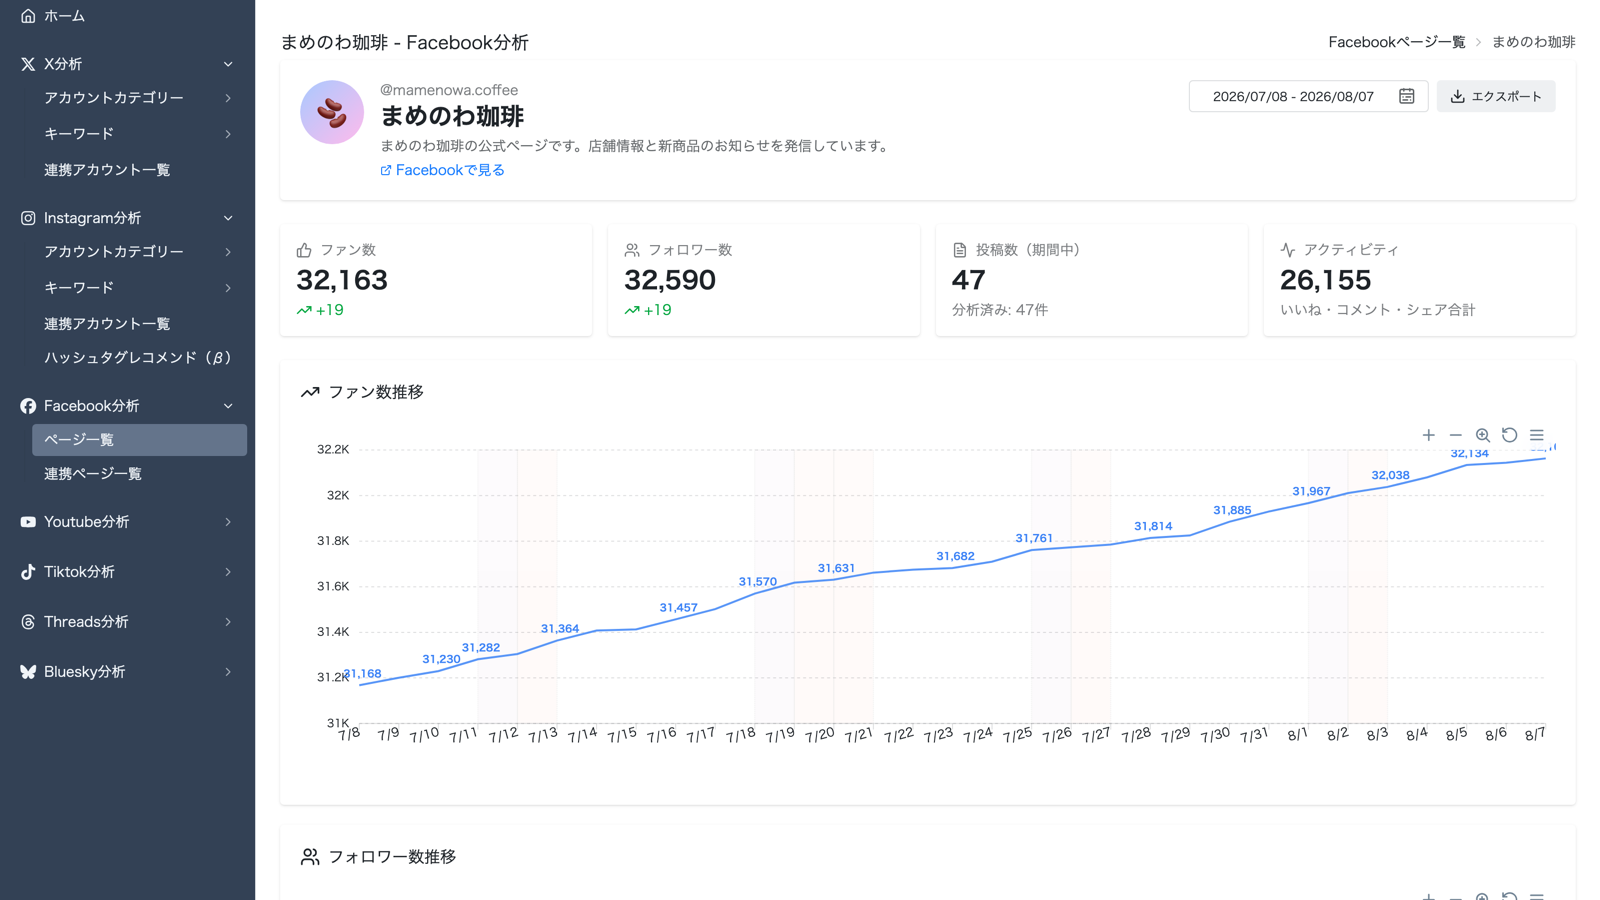Open the Facebookで見る link

[442, 170]
